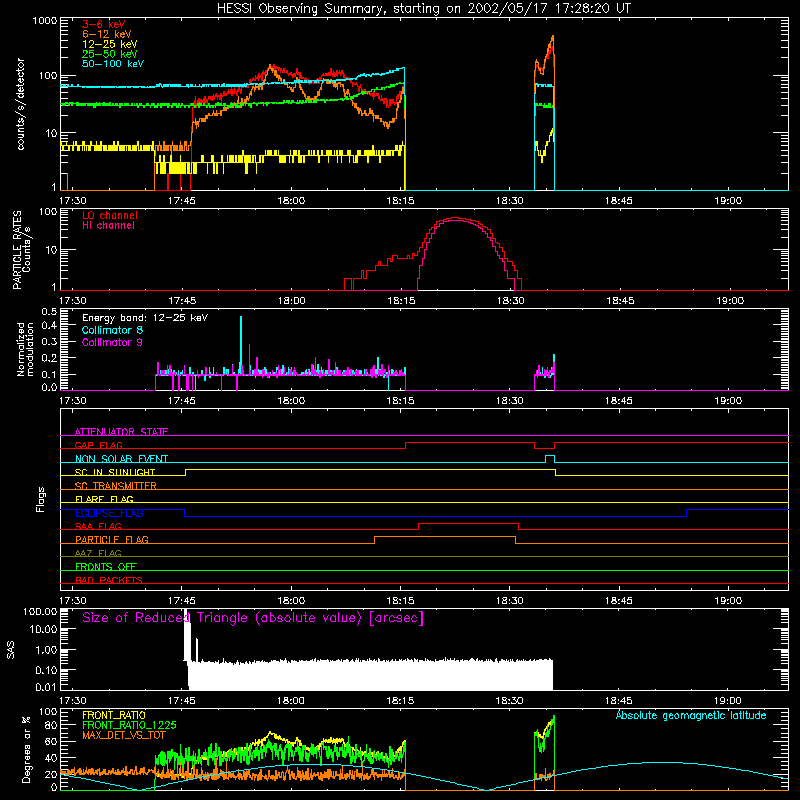The height and width of the screenshot is (800, 800).
Task: Click the SC_IN_SUNLIGHT flag label
Action: [x=115, y=472]
